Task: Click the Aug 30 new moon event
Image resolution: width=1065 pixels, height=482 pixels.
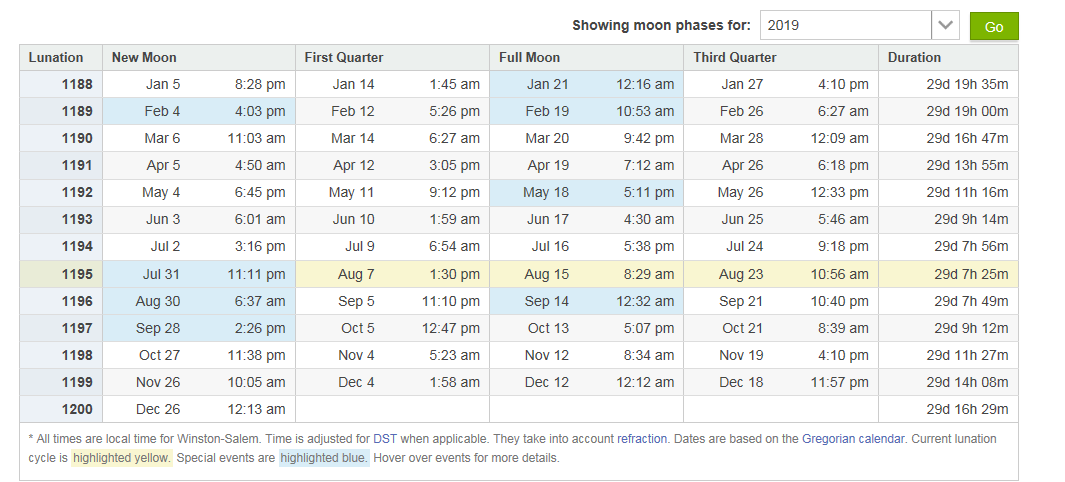Action: (x=199, y=301)
